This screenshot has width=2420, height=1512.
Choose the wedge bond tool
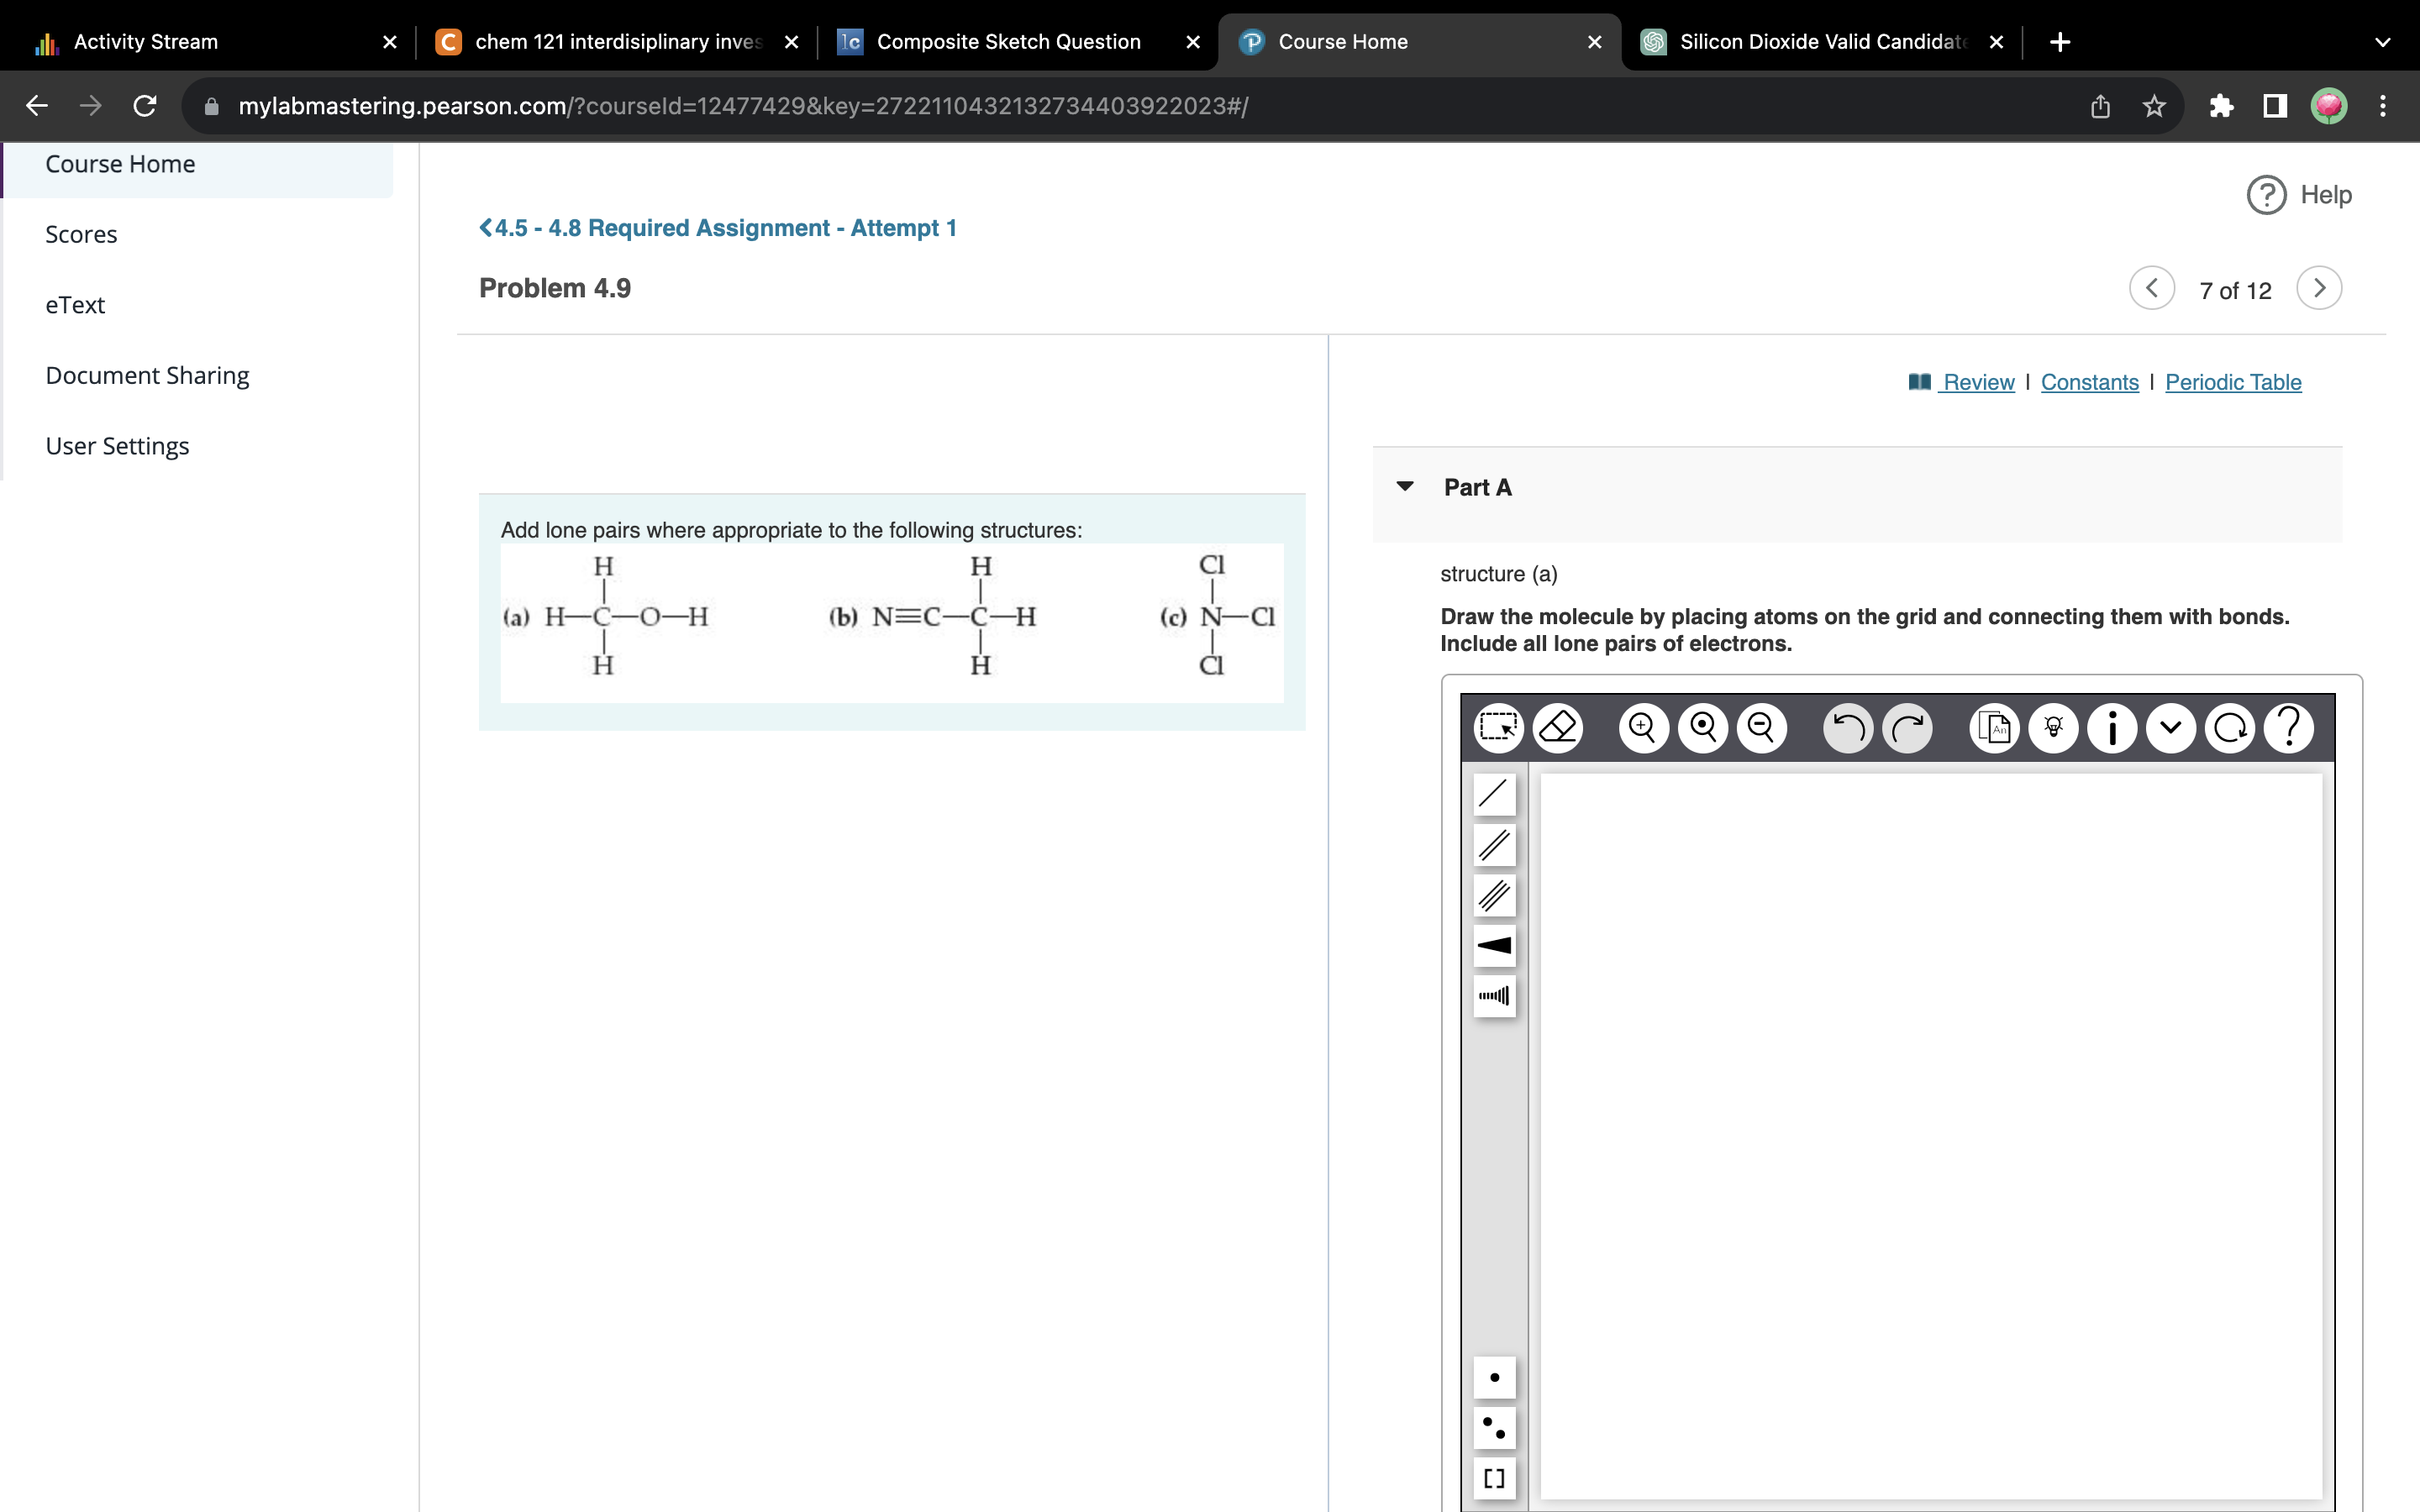coord(1494,944)
